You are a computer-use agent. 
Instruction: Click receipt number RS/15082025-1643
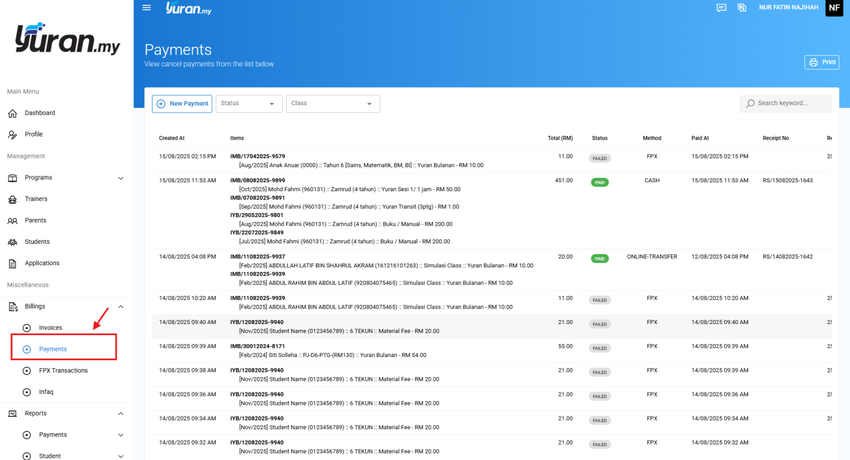788,180
